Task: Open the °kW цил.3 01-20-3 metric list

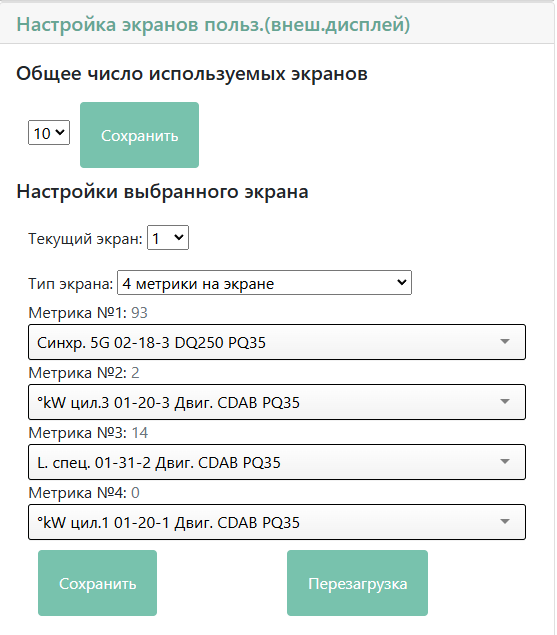Action: pos(277,402)
